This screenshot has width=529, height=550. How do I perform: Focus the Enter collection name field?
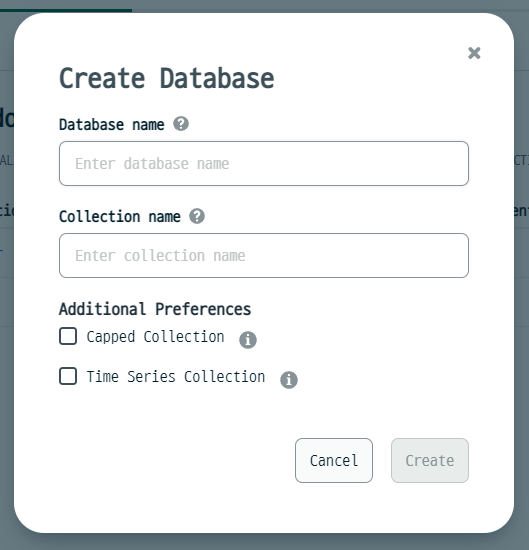(264, 255)
